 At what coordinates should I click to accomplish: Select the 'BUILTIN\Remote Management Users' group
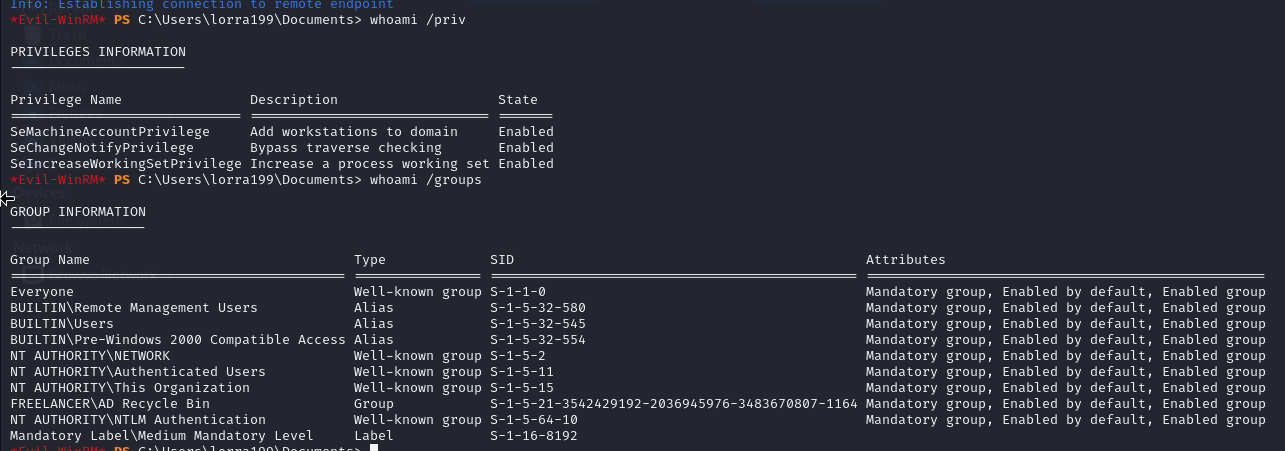134,308
